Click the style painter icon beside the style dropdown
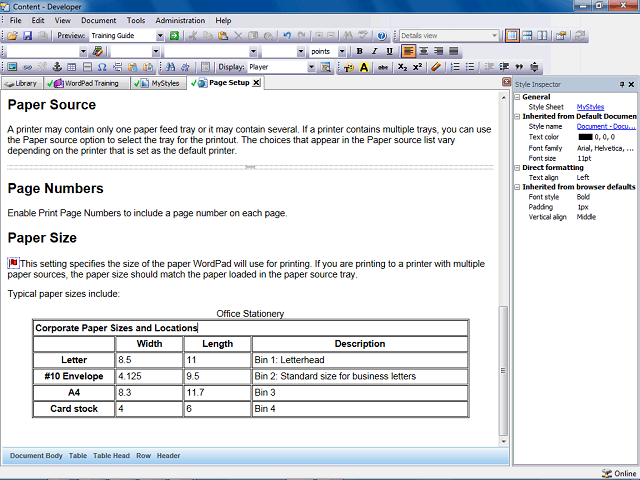This screenshot has width=640, height=480. [98, 51]
